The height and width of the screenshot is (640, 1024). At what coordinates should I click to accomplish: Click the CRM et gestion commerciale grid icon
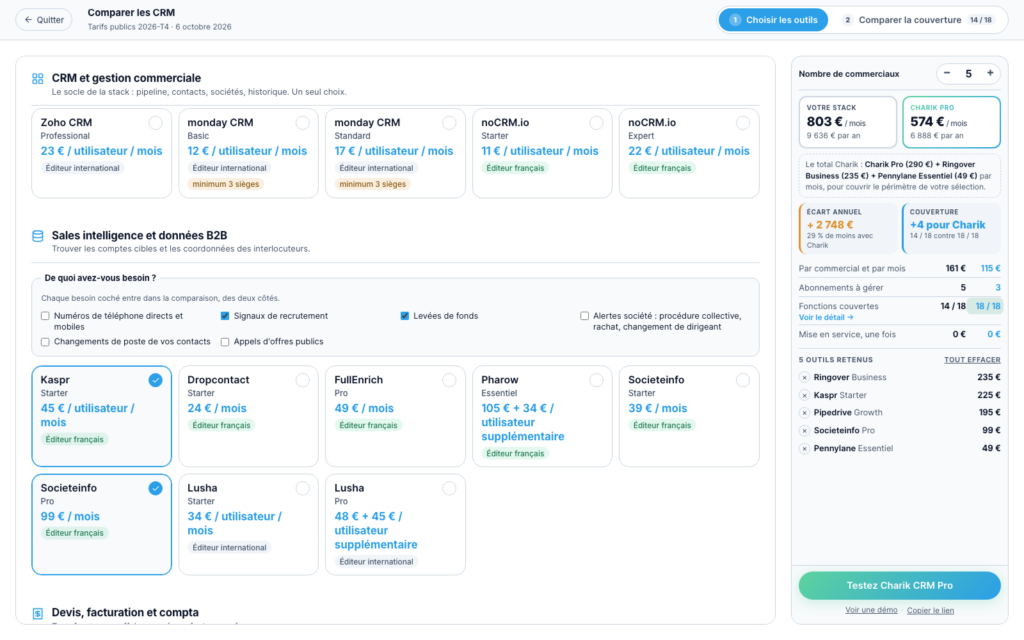38,78
